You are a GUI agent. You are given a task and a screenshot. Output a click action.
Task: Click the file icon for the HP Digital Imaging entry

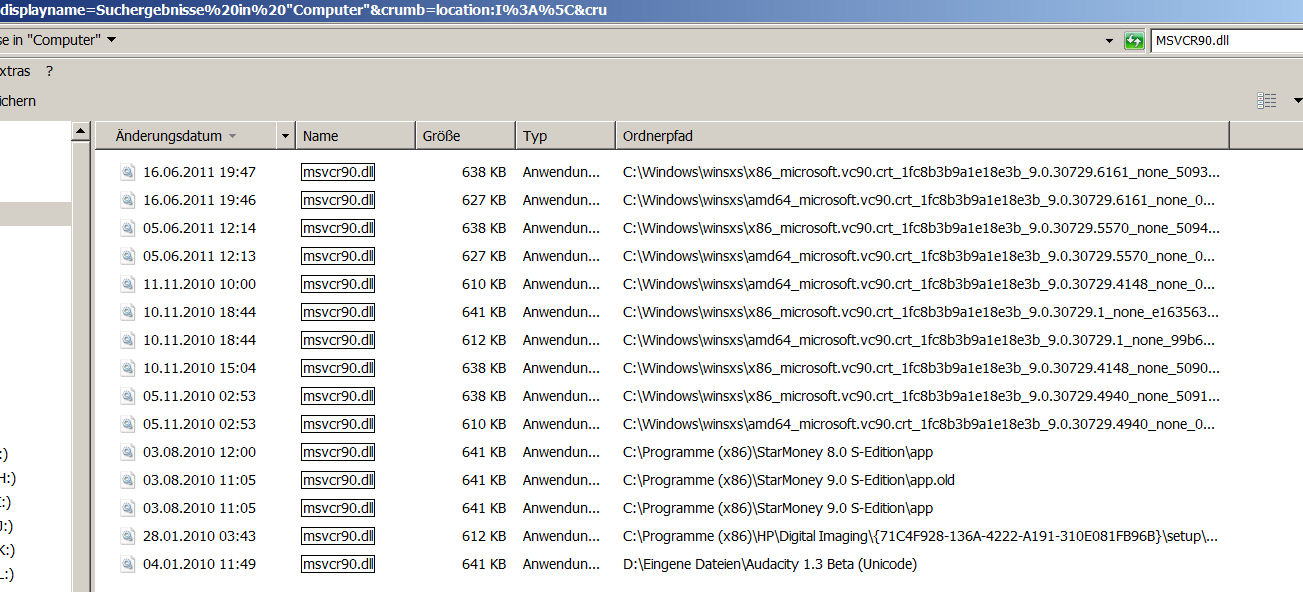[x=128, y=536]
